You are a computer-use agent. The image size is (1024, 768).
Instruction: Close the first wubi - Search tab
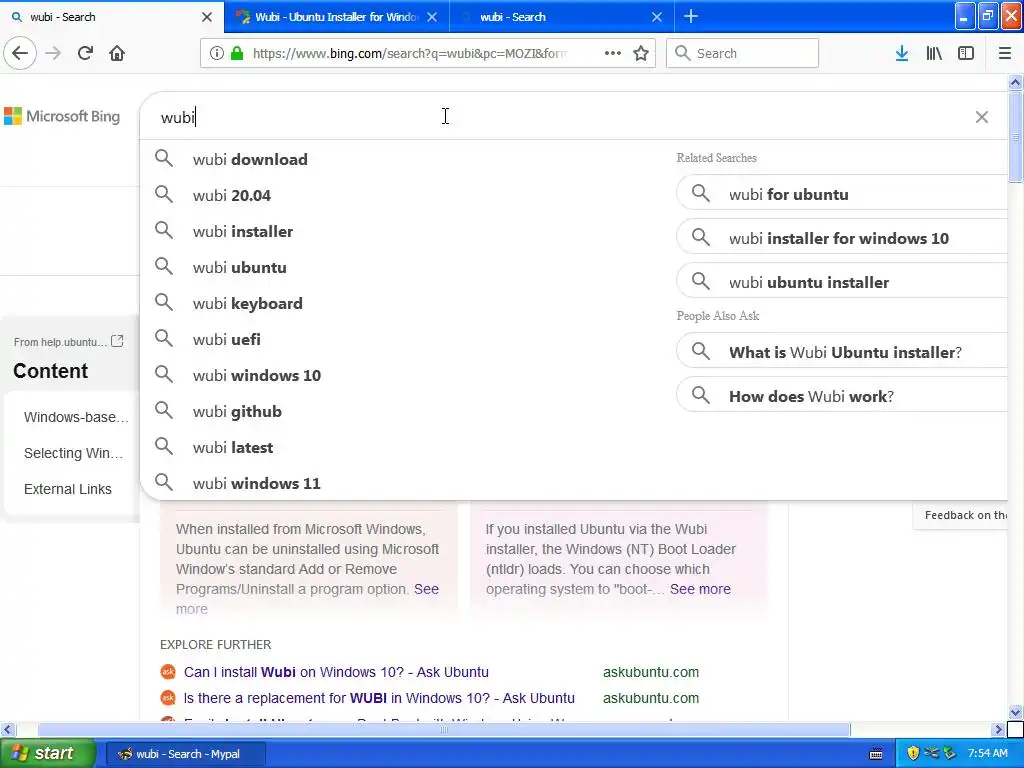[207, 17]
